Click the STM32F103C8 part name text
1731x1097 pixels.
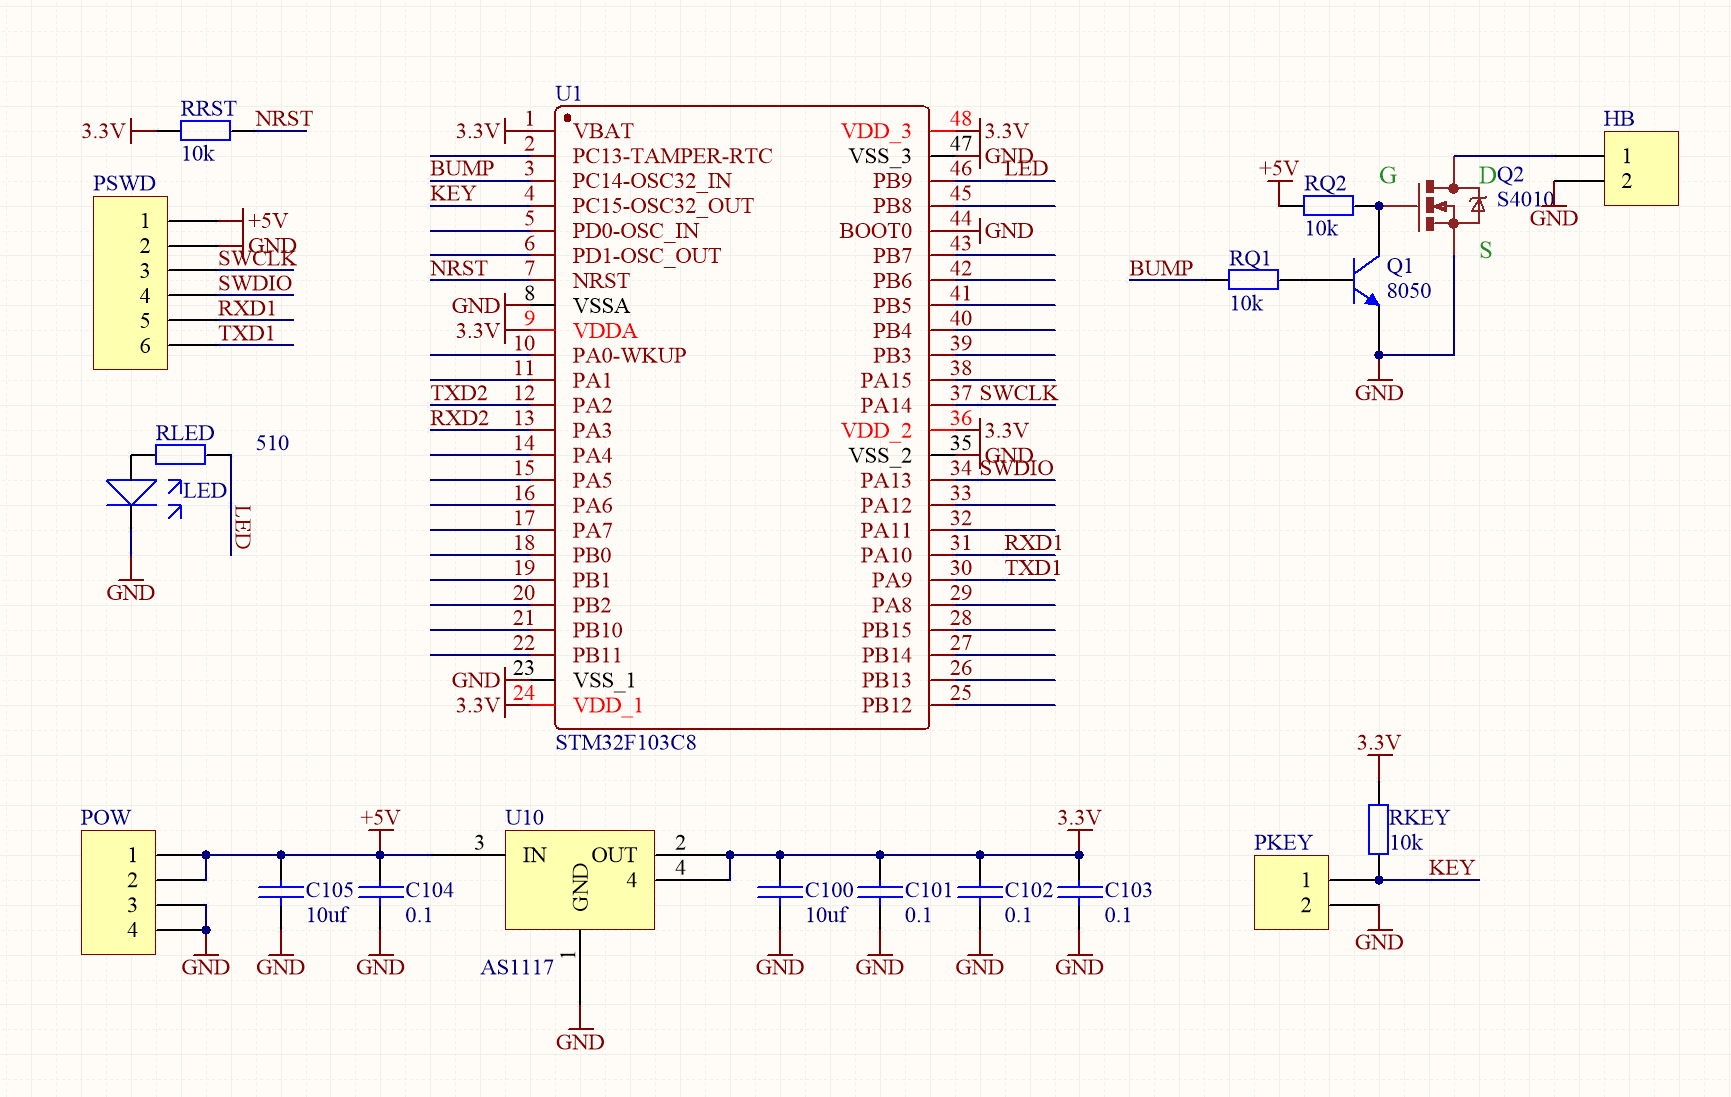[625, 742]
